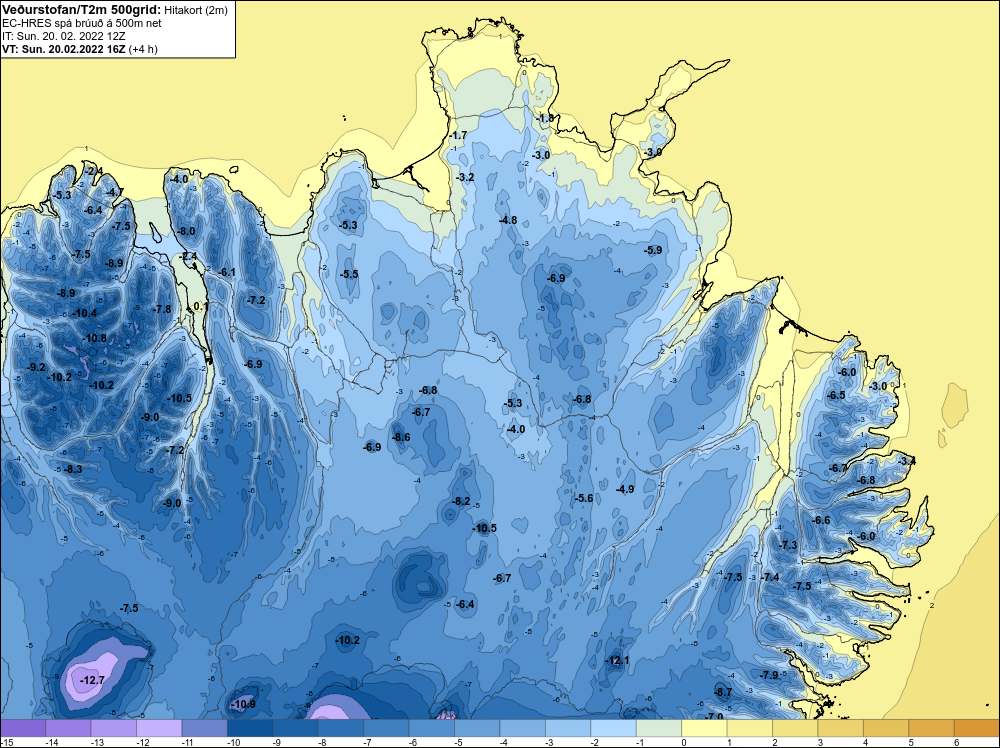Select the yellow swatch between 0 and 1
The image size is (1000, 748).
705,728
